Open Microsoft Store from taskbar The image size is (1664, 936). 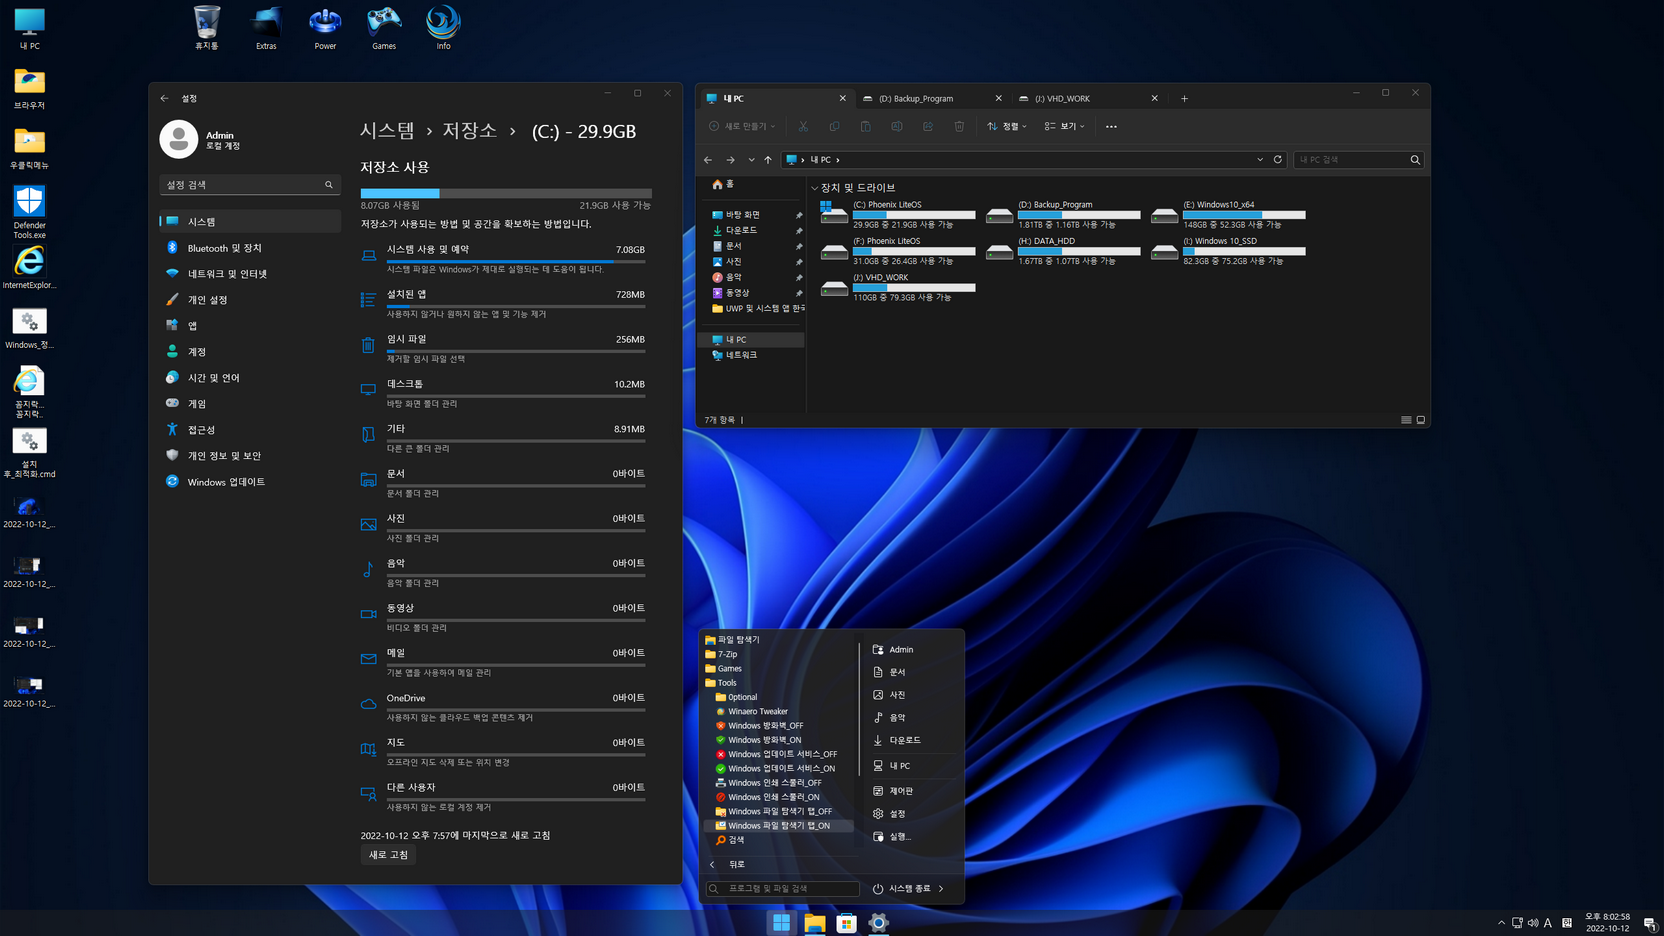click(846, 923)
